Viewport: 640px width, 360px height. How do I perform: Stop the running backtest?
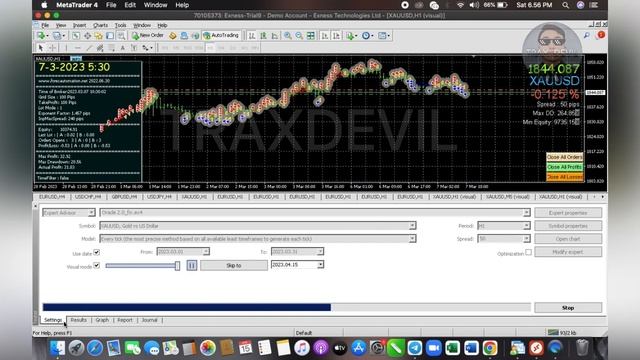[568, 307]
